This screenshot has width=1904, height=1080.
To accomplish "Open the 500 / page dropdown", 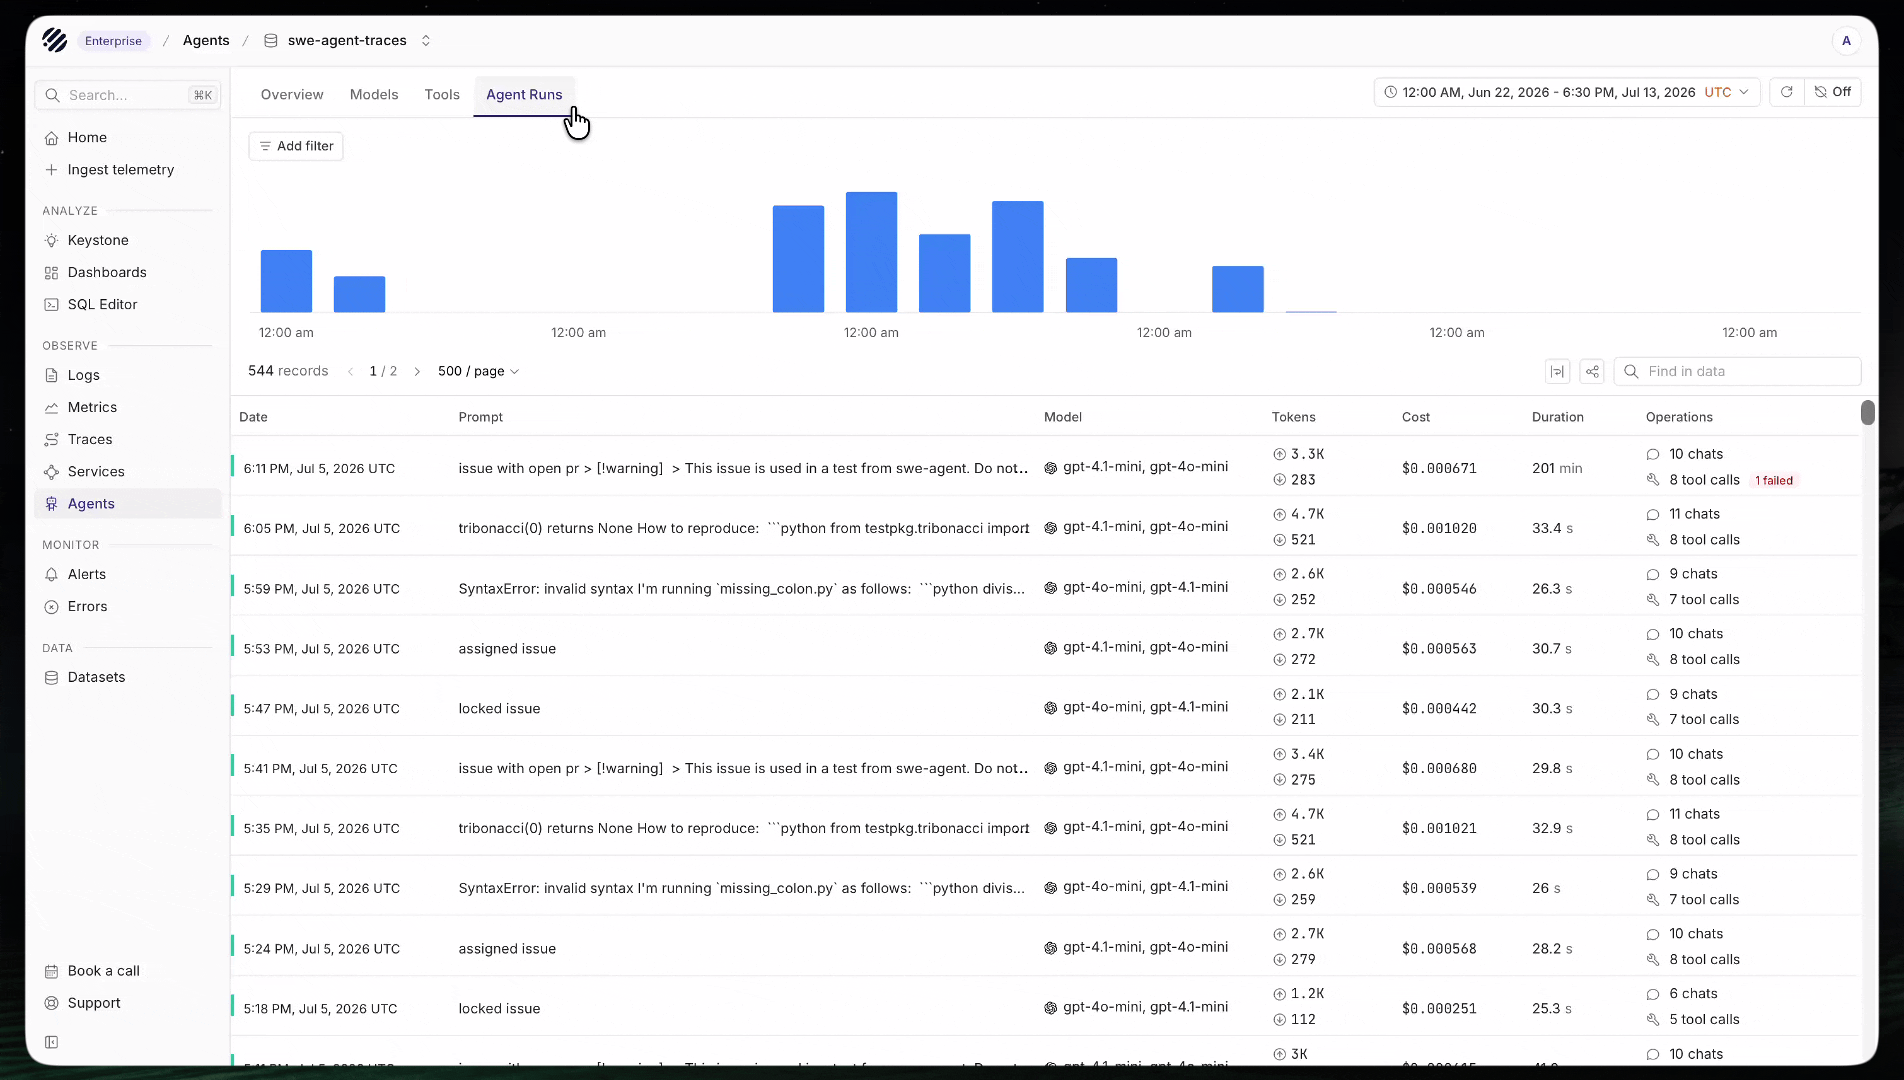I will [478, 371].
